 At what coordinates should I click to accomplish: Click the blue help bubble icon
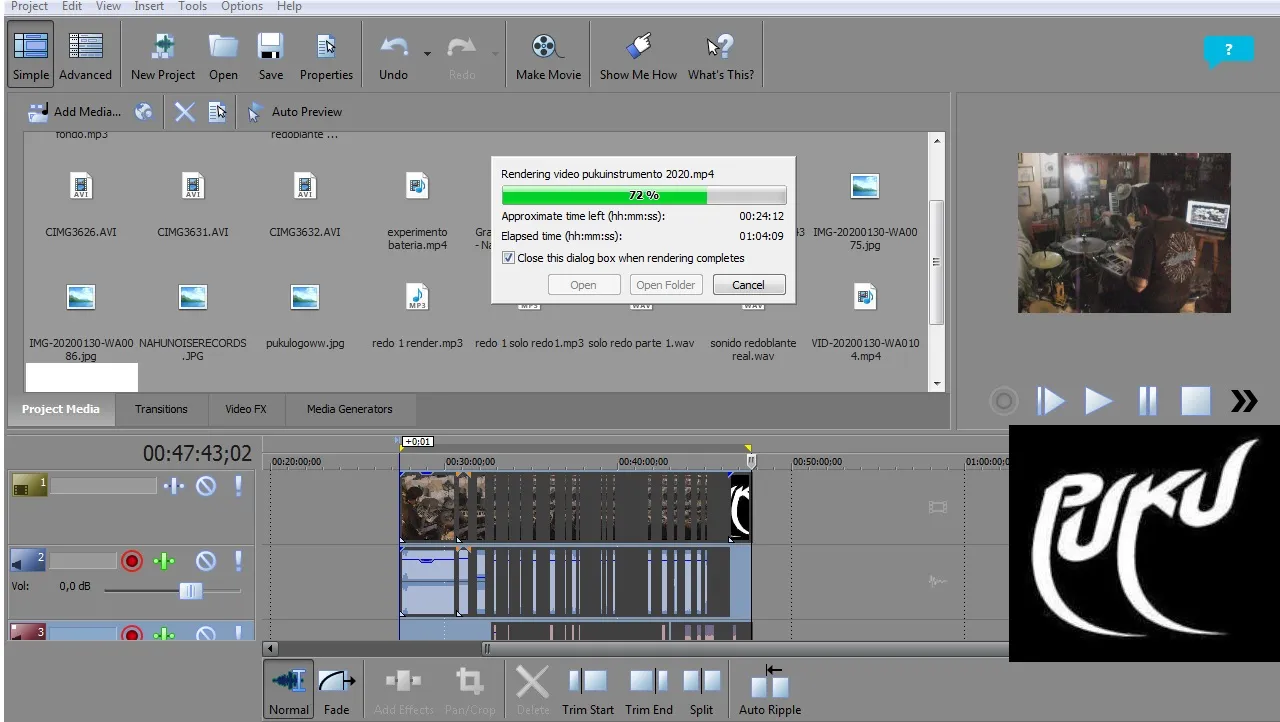point(1228,51)
